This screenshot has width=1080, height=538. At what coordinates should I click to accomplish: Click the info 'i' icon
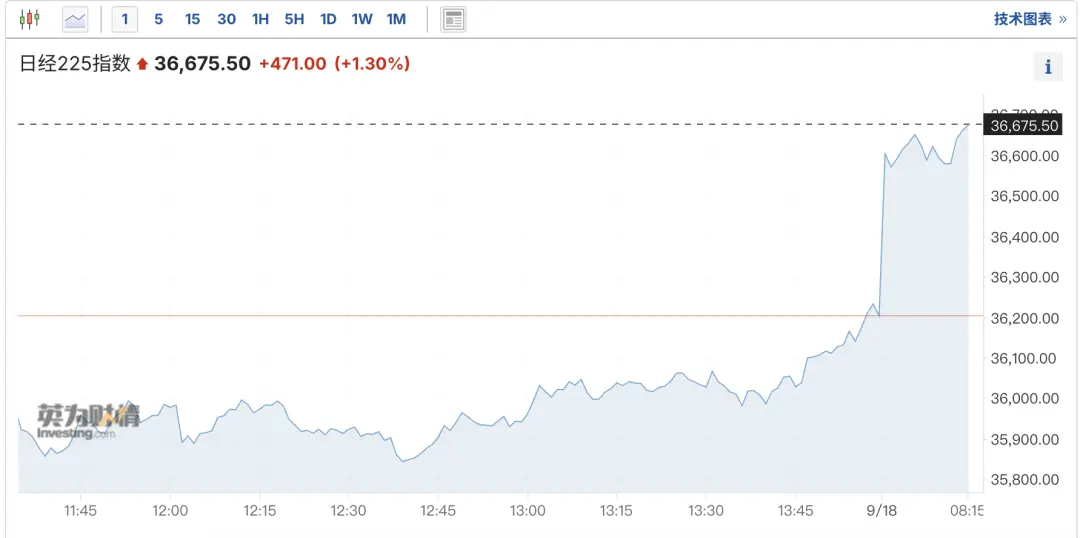(x=1048, y=67)
